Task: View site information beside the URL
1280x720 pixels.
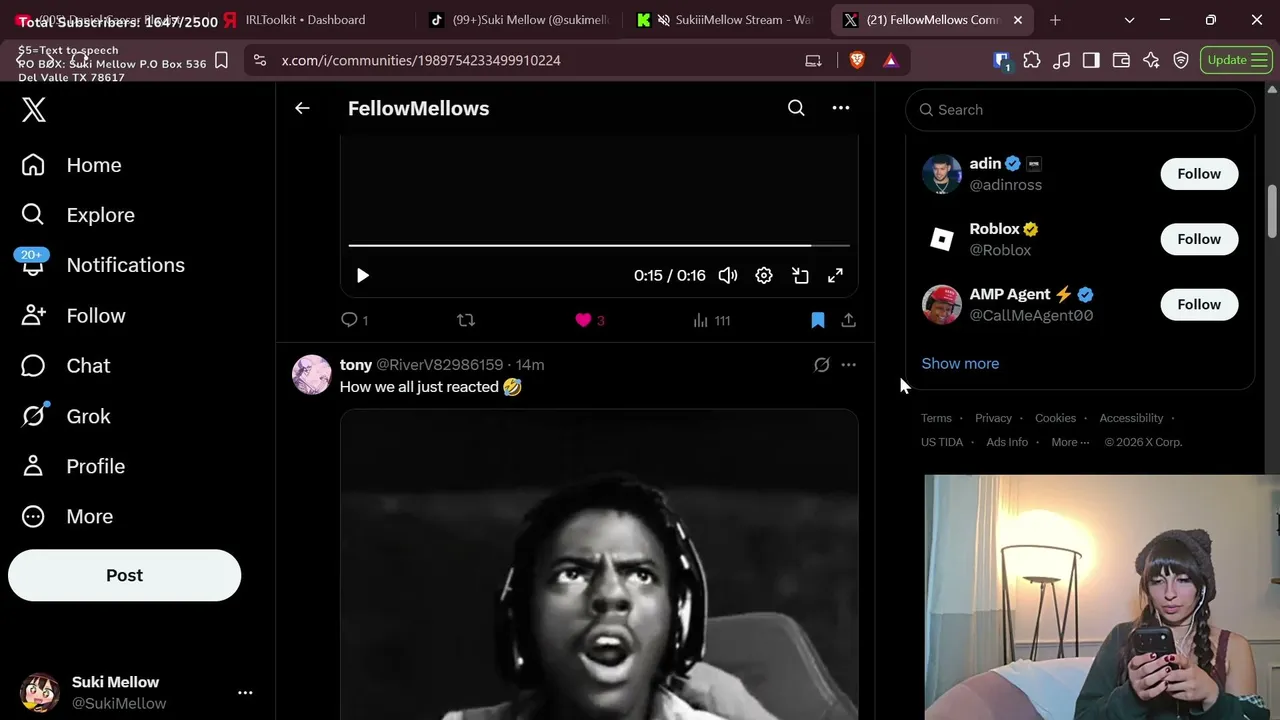Action: tap(260, 60)
